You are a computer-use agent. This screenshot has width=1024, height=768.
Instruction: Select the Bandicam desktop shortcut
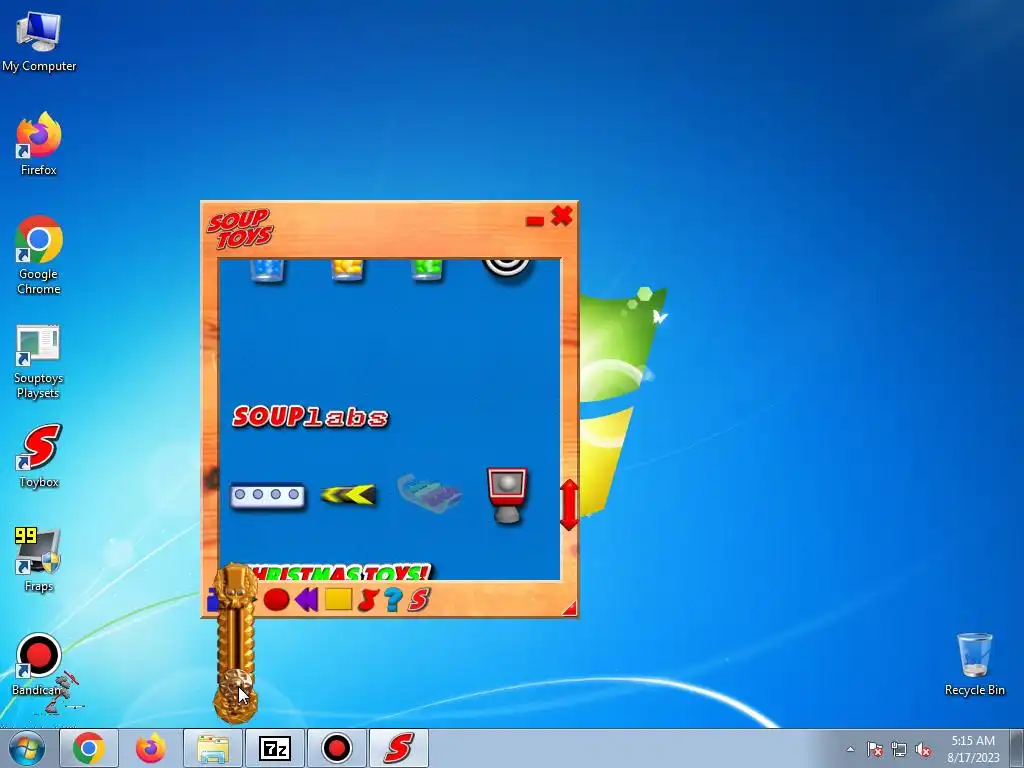pos(39,664)
